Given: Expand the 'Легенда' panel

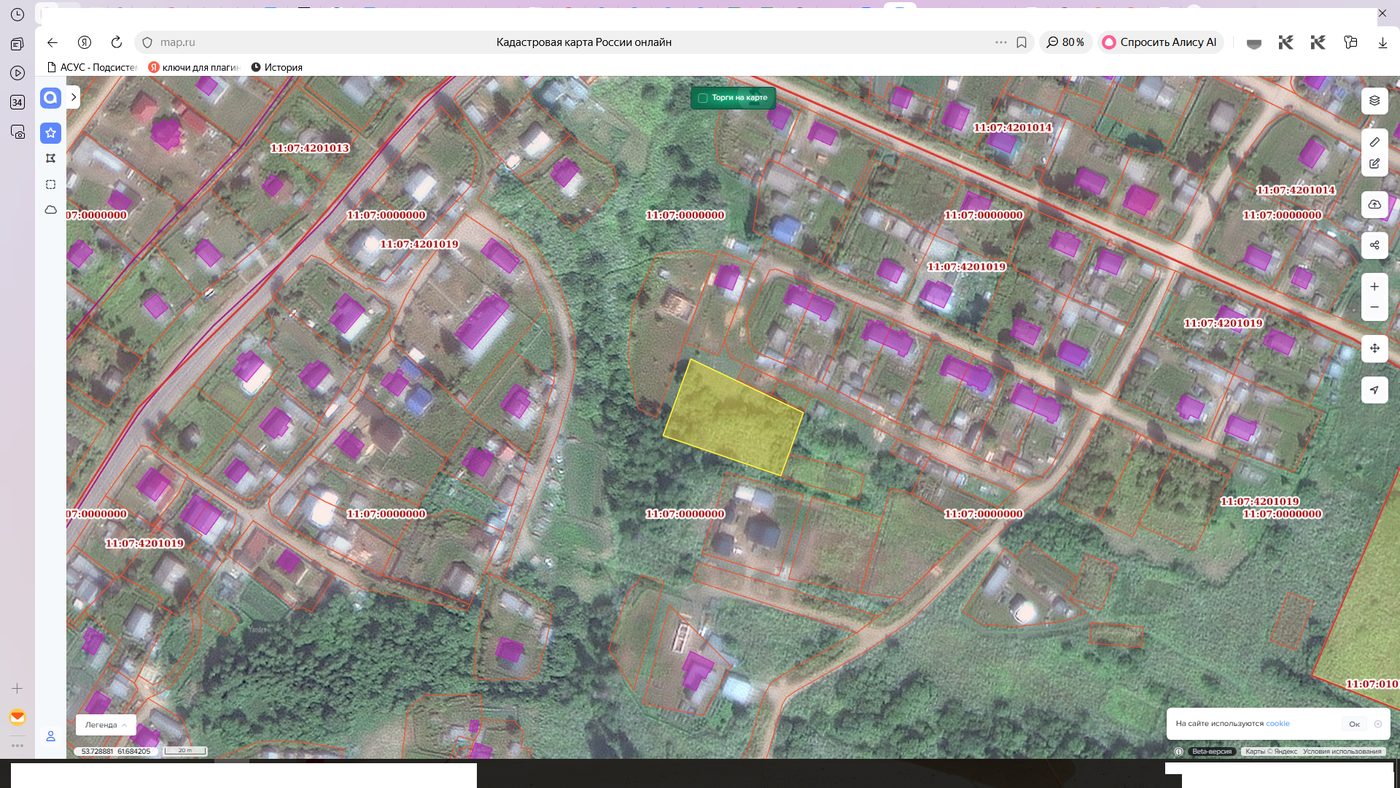Looking at the screenshot, I should click(x=106, y=725).
